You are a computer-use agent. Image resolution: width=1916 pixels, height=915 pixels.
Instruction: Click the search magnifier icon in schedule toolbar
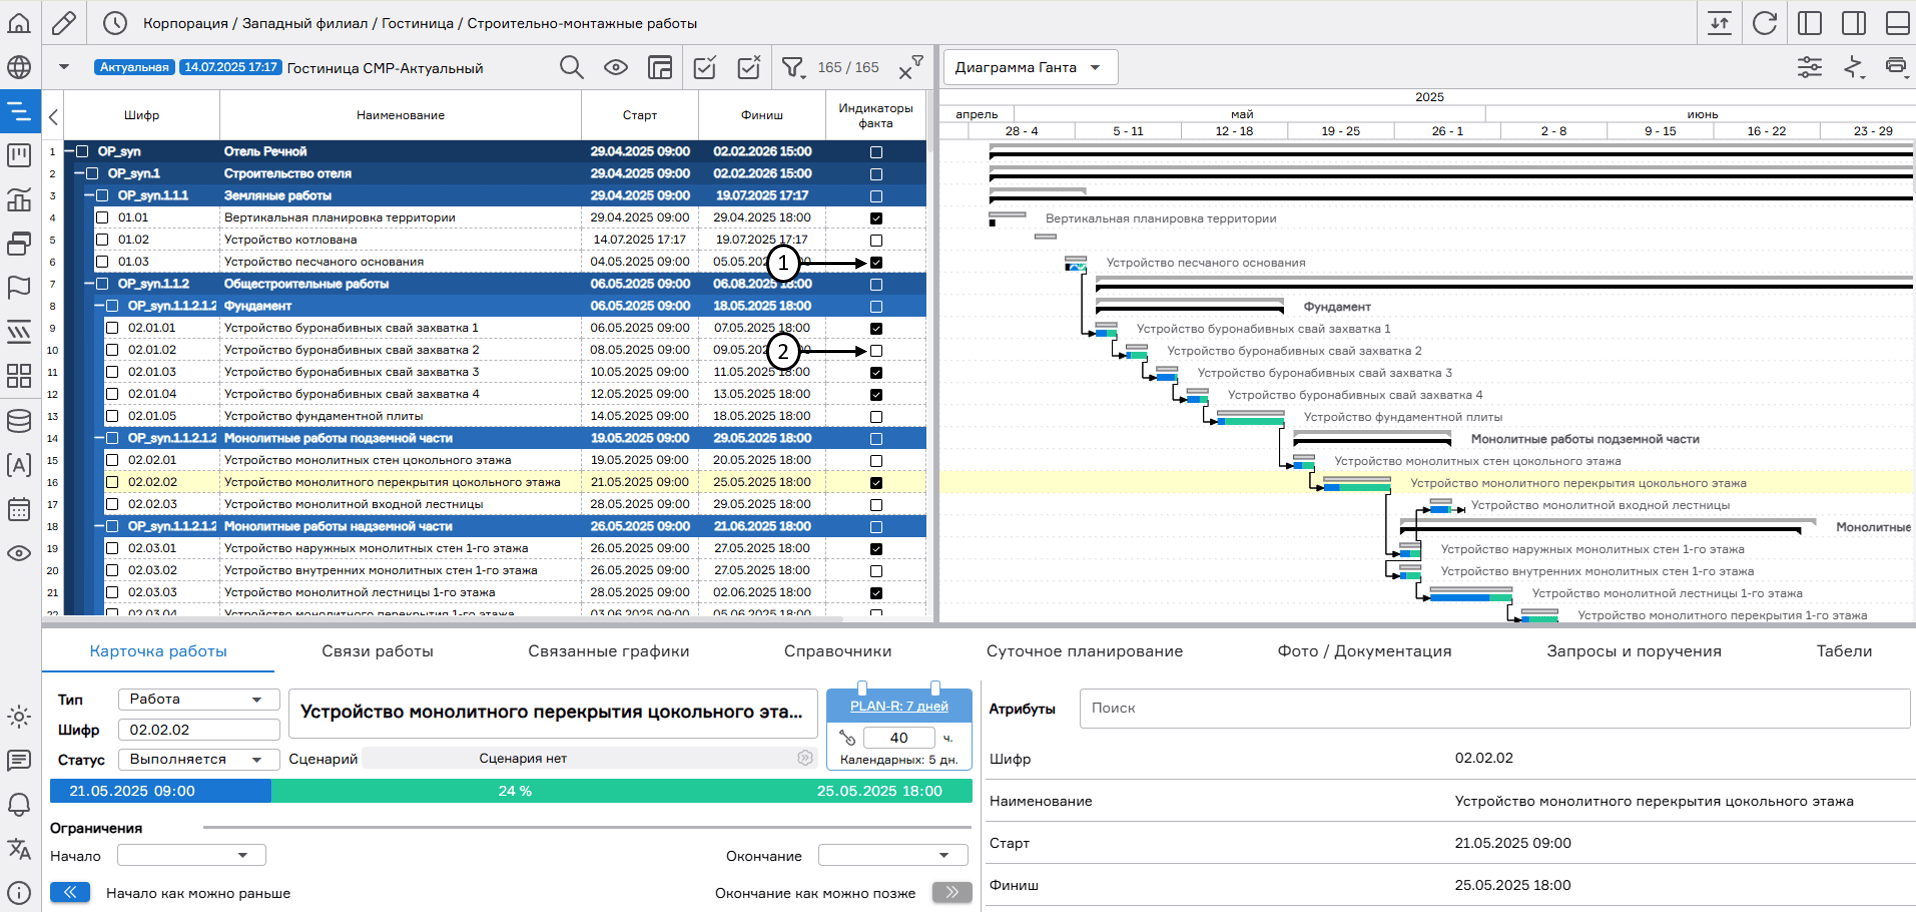click(x=571, y=67)
